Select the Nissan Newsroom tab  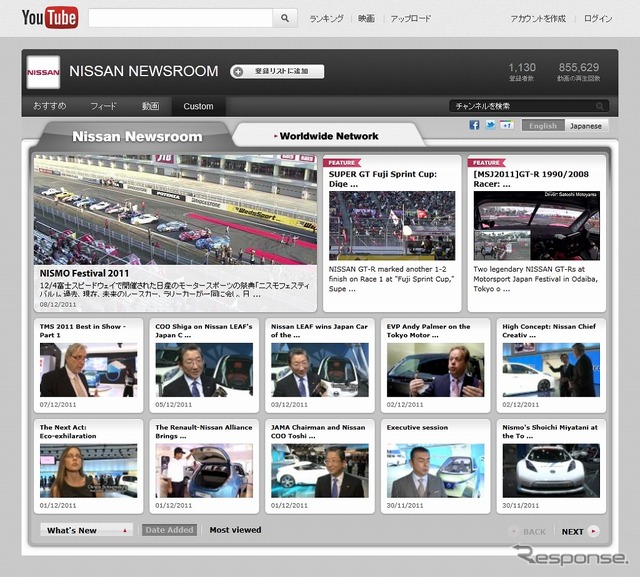click(x=137, y=136)
